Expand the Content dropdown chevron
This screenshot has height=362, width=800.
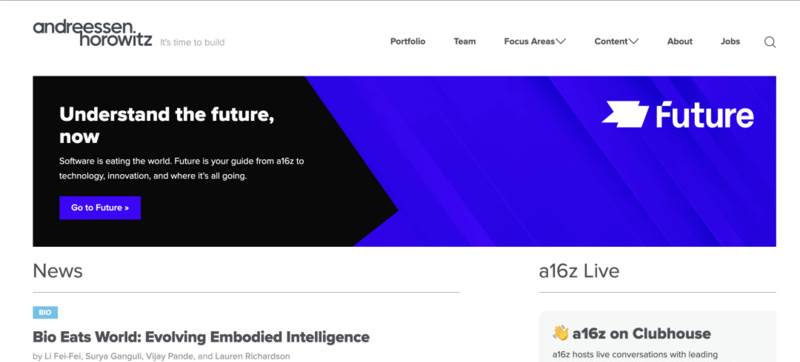[x=634, y=42]
